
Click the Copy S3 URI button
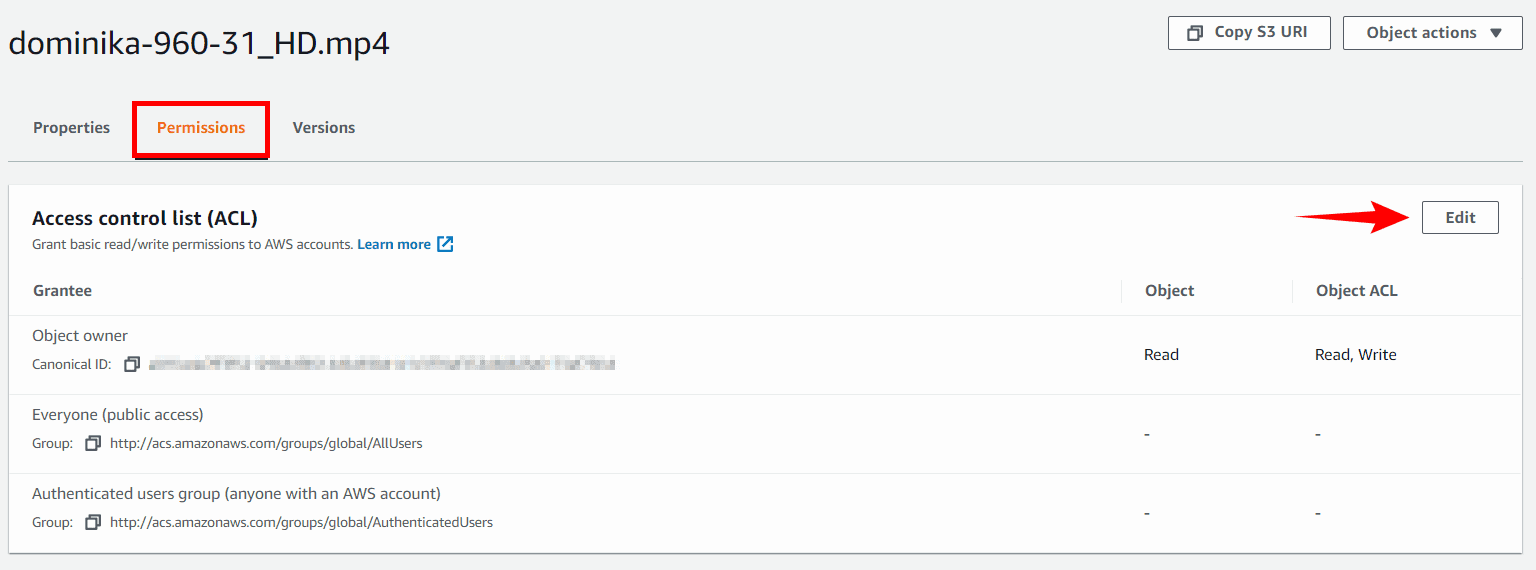pos(1250,33)
